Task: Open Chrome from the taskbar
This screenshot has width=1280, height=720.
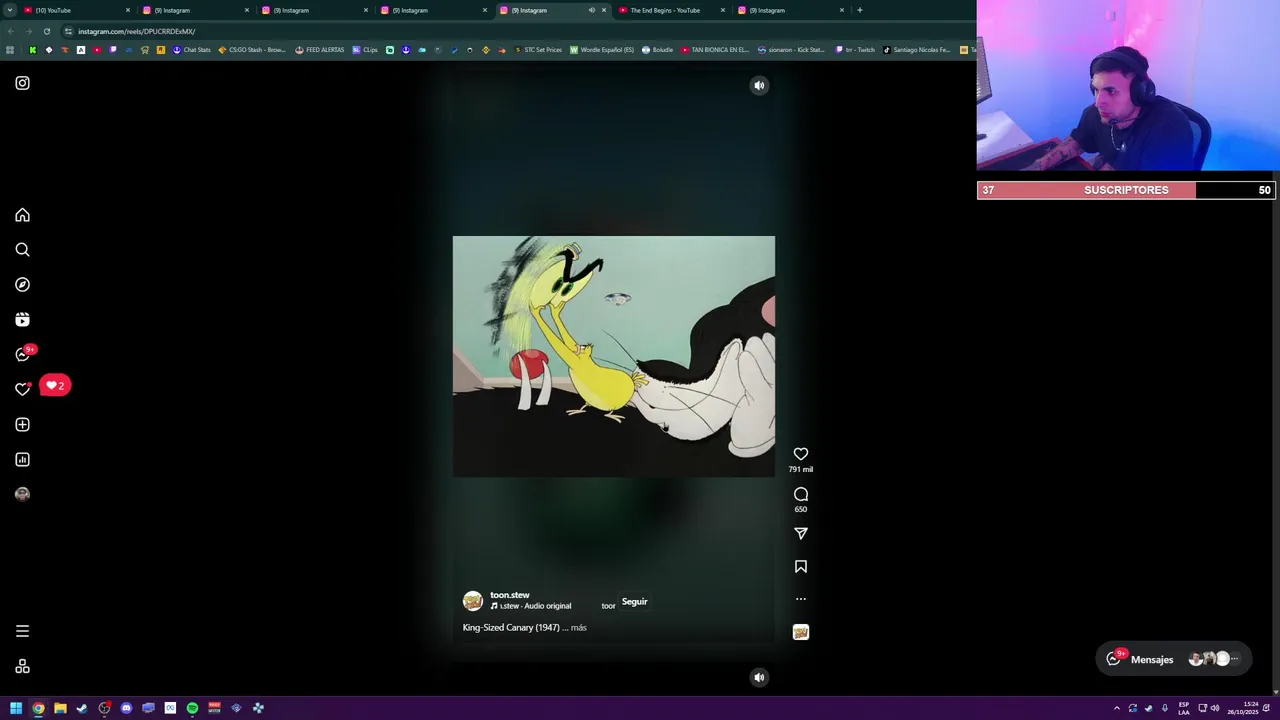Action: point(38,708)
